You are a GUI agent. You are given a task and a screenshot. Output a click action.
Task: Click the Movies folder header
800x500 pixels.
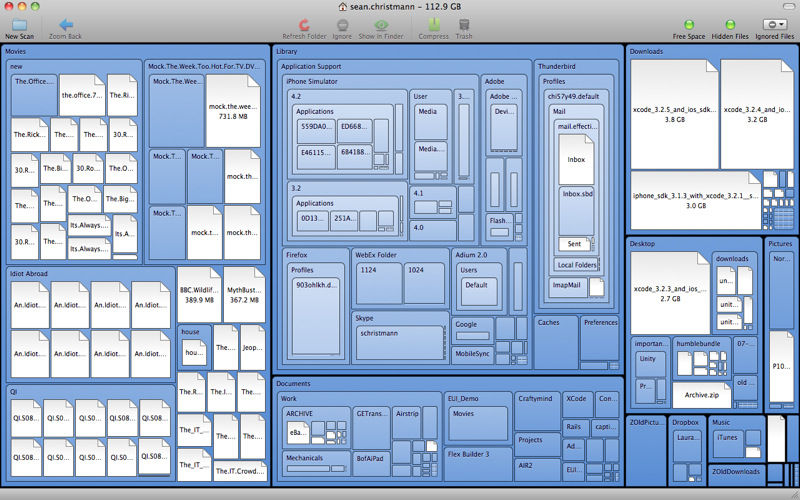(15, 52)
